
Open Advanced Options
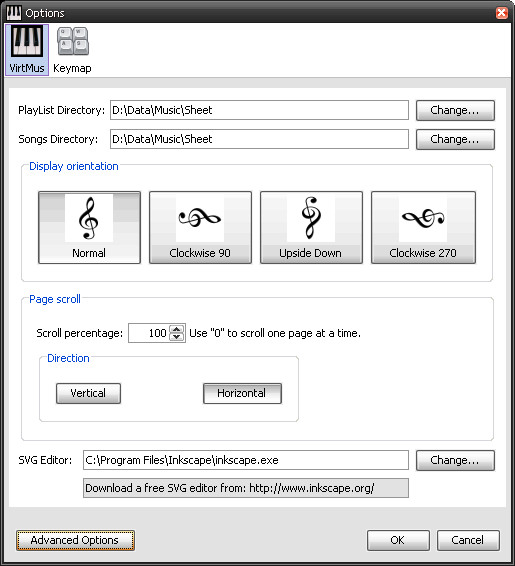coord(75,540)
